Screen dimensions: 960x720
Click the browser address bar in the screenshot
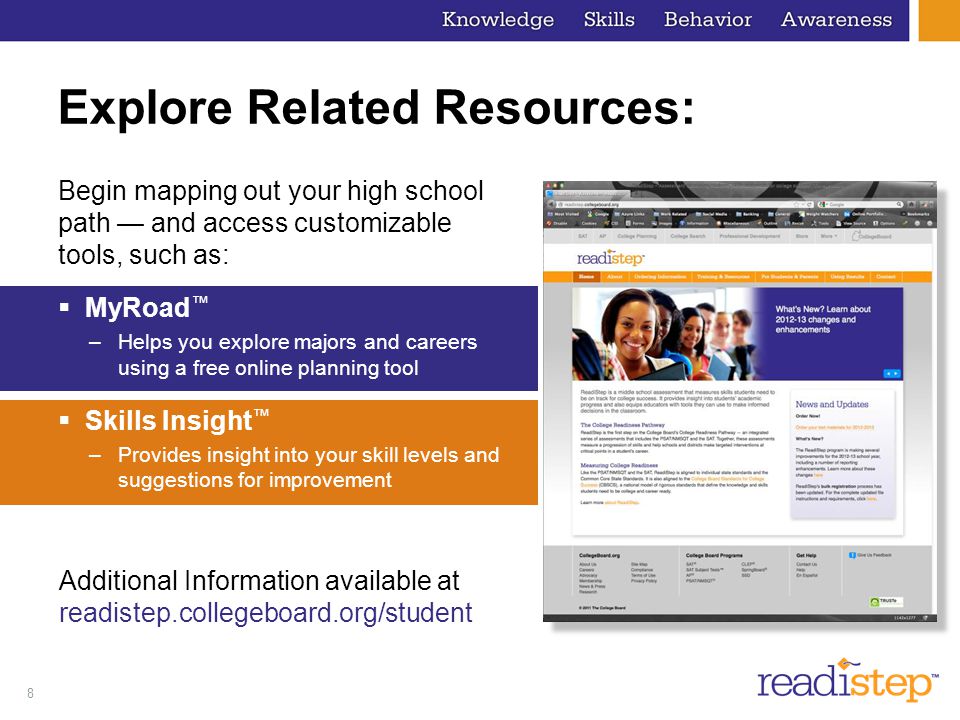click(x=684, y=204)
